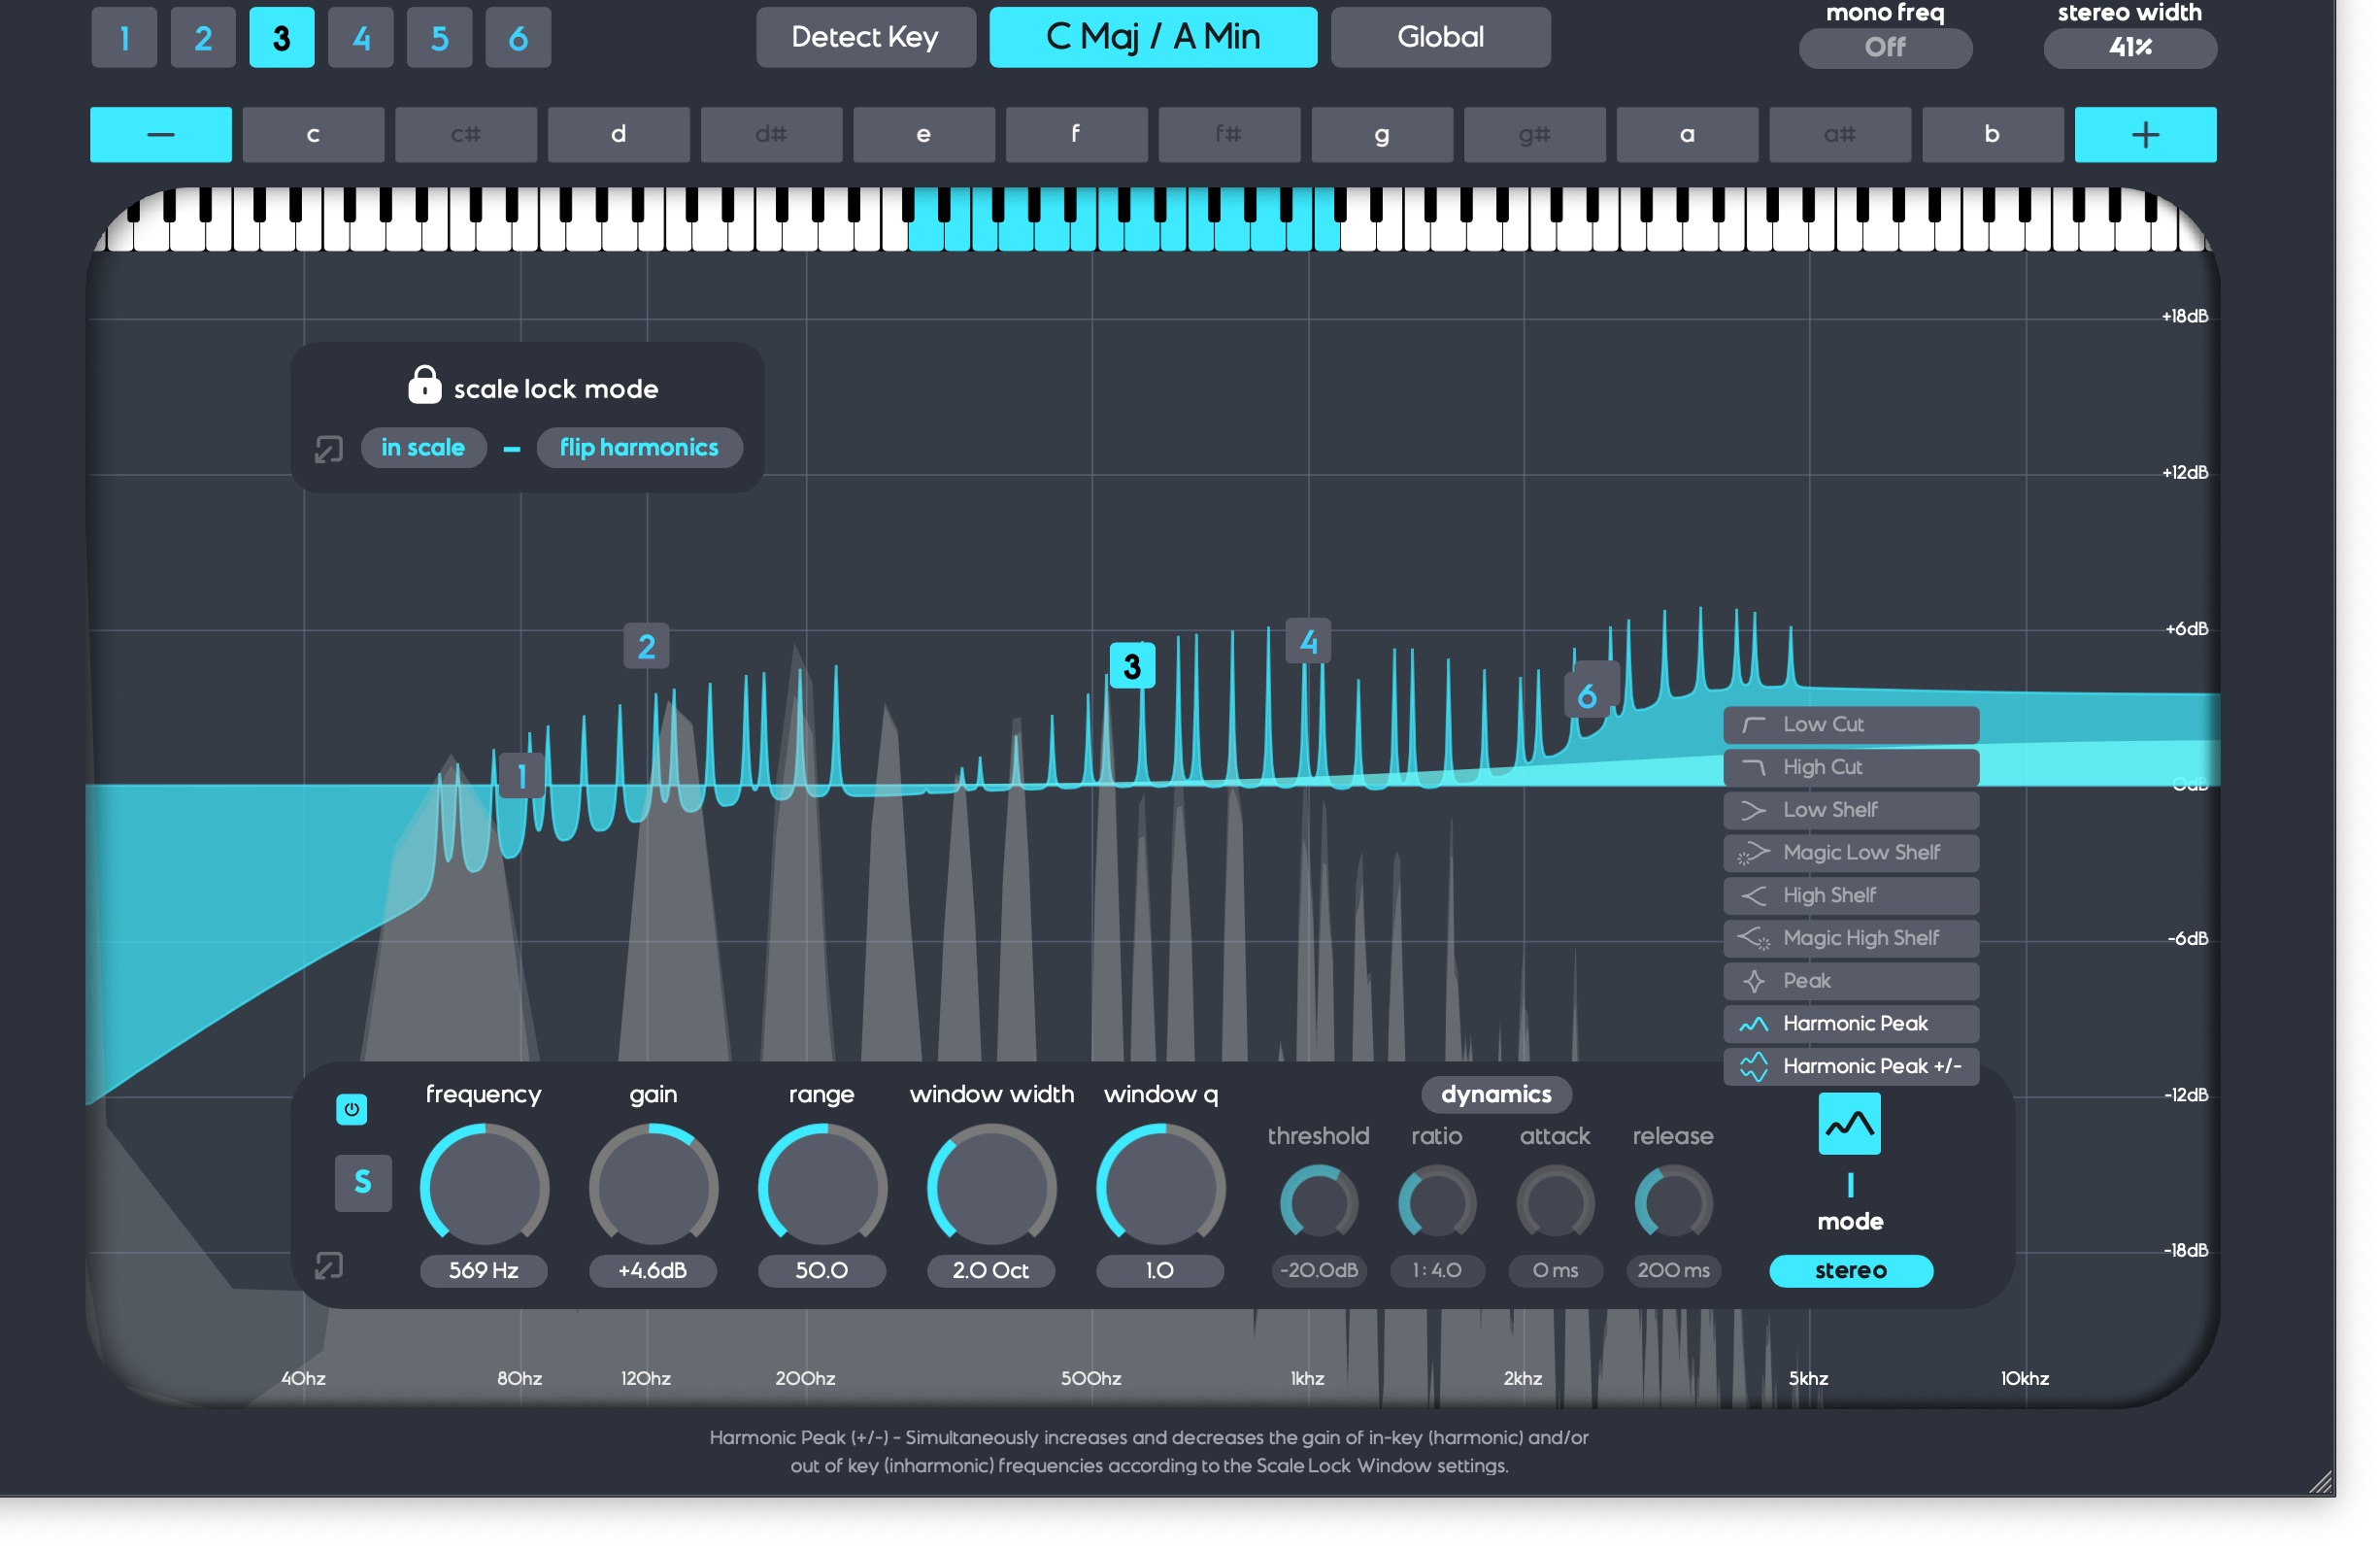This screenshot has width=2380, height=1549.
Task: Select band node 4 on the EQ graph
Action: pyautogui.click(x=1308, y=642)
